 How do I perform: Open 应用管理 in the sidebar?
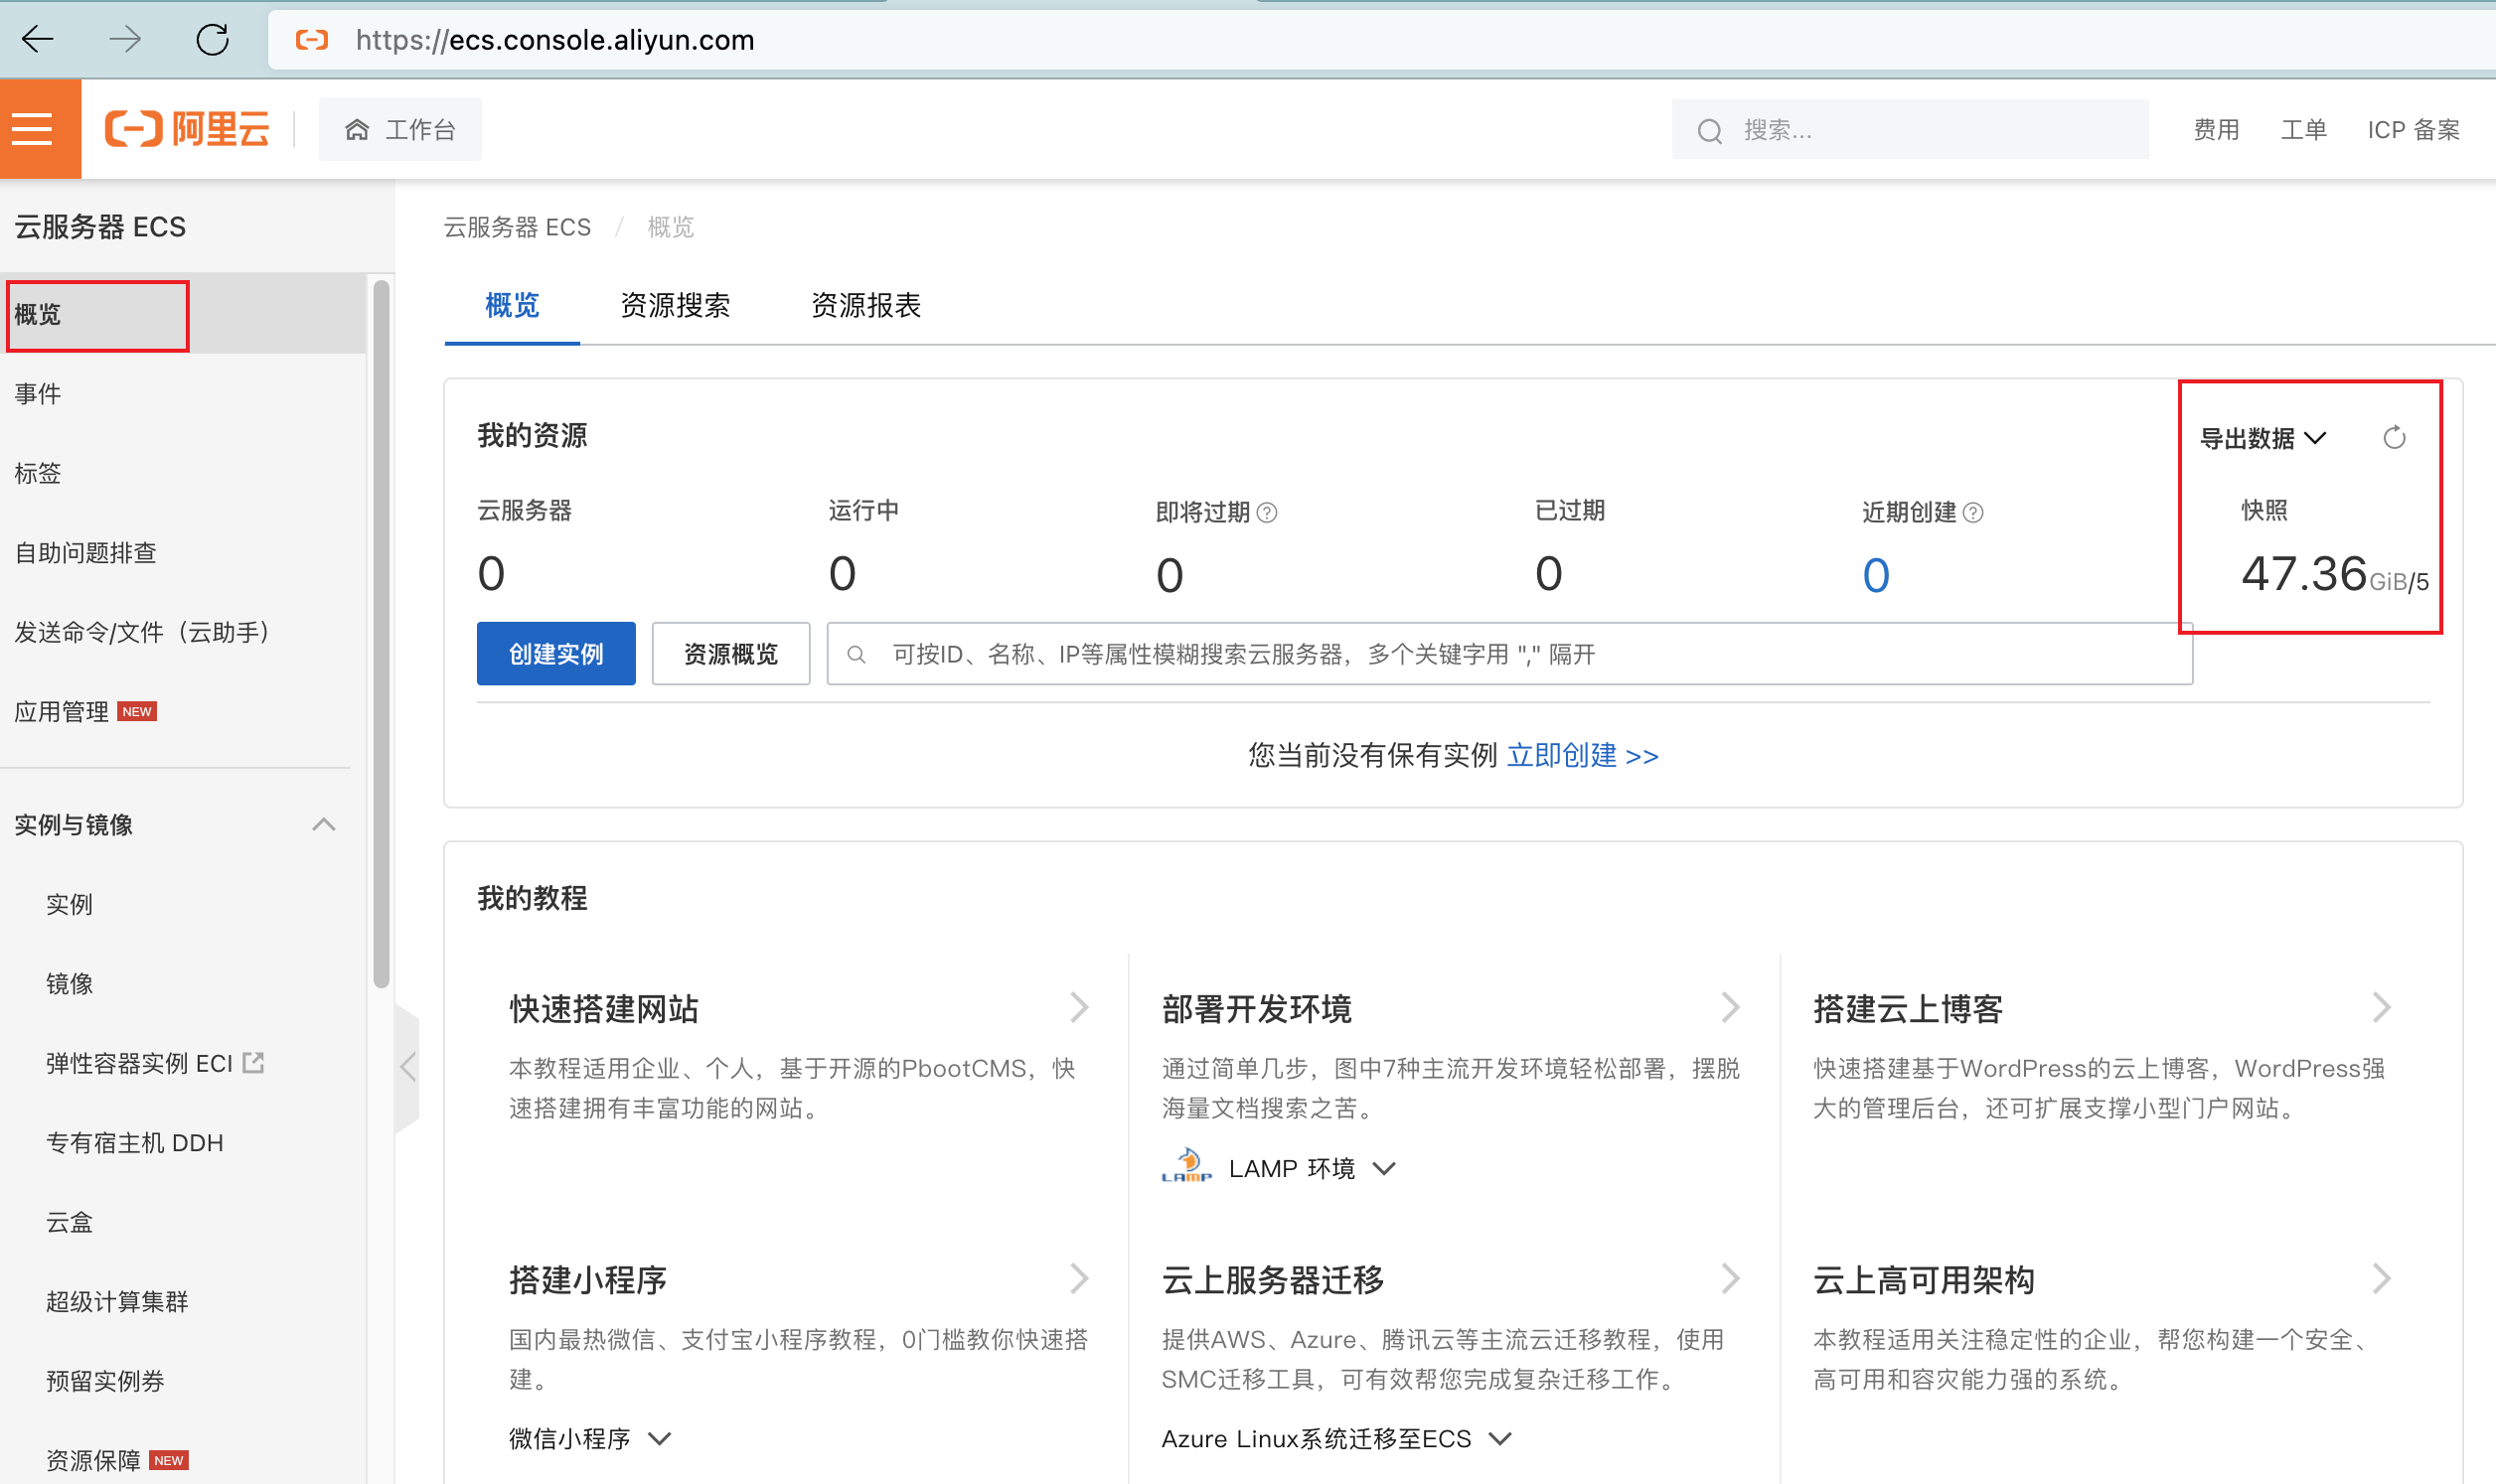(62, 712)
